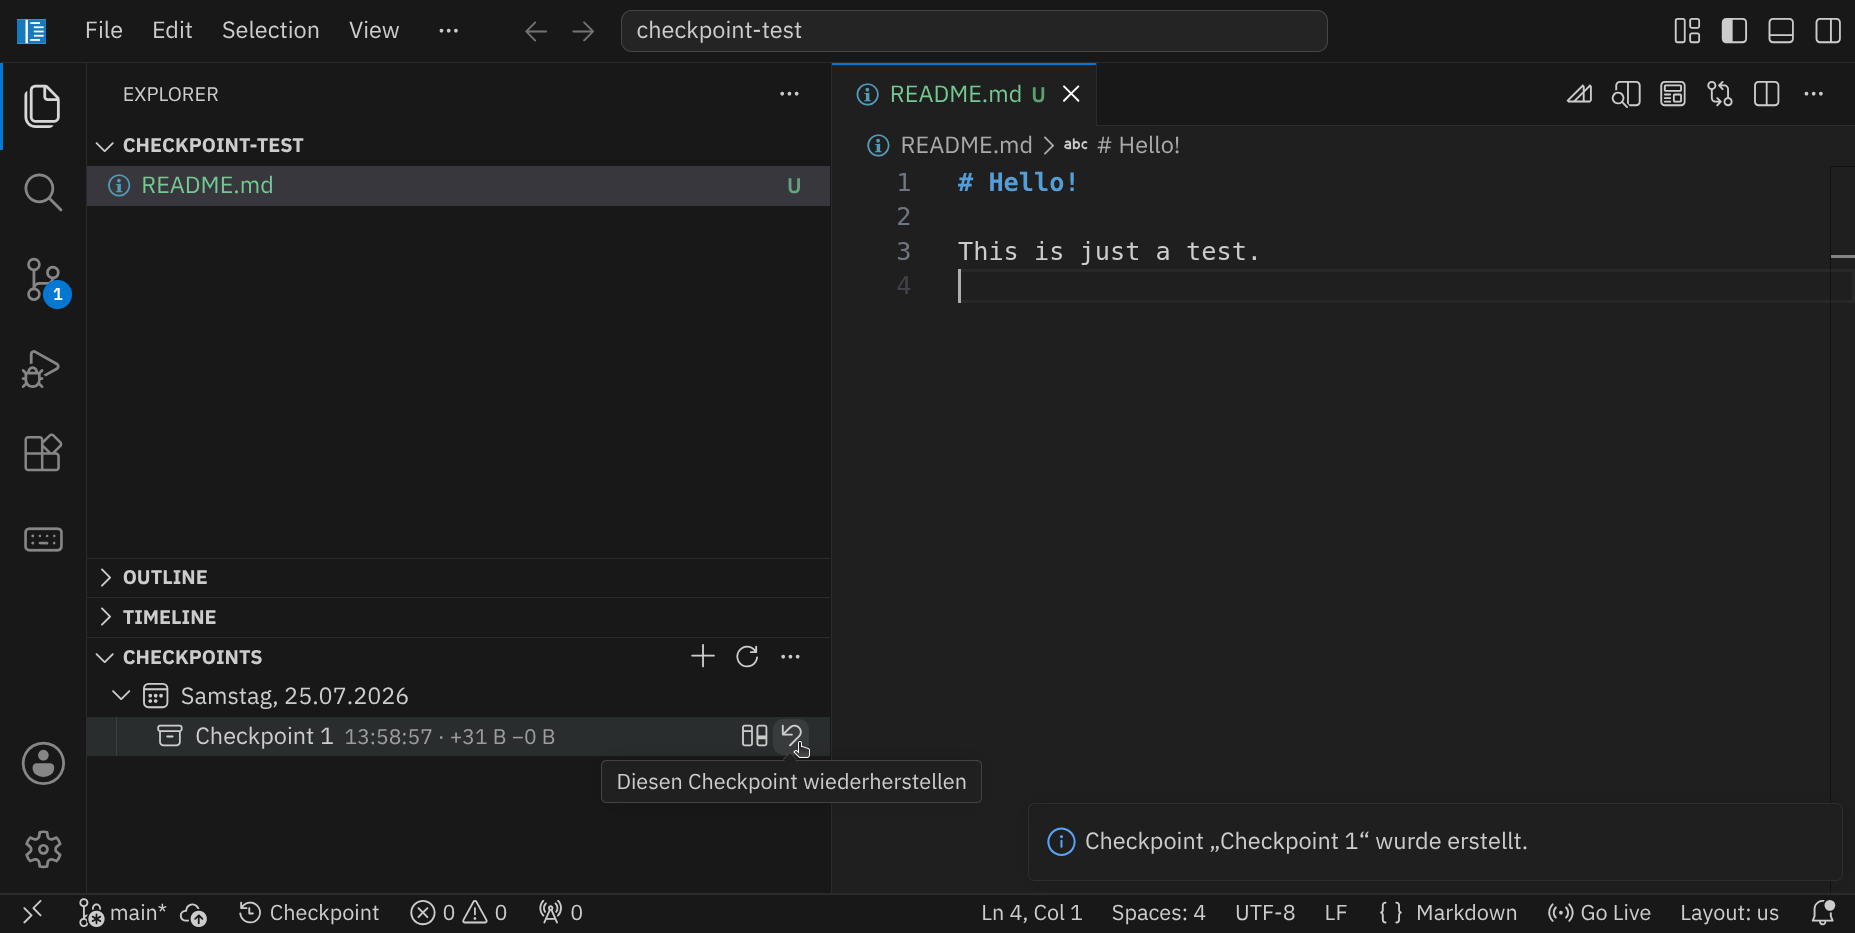Open the Explorer view in activity bar
The width and height of the screenshot is (1855, 933).
coord(42,106)
